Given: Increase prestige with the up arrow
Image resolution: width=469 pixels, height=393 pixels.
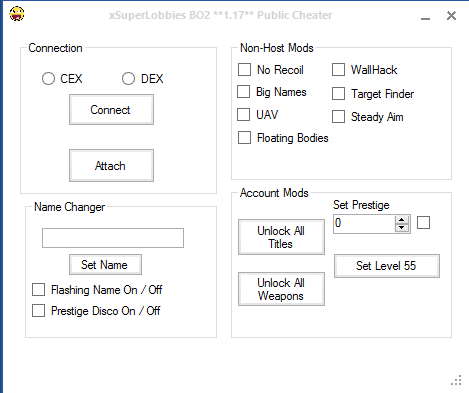Looking at the screenshot, I should tap(402, 220).
